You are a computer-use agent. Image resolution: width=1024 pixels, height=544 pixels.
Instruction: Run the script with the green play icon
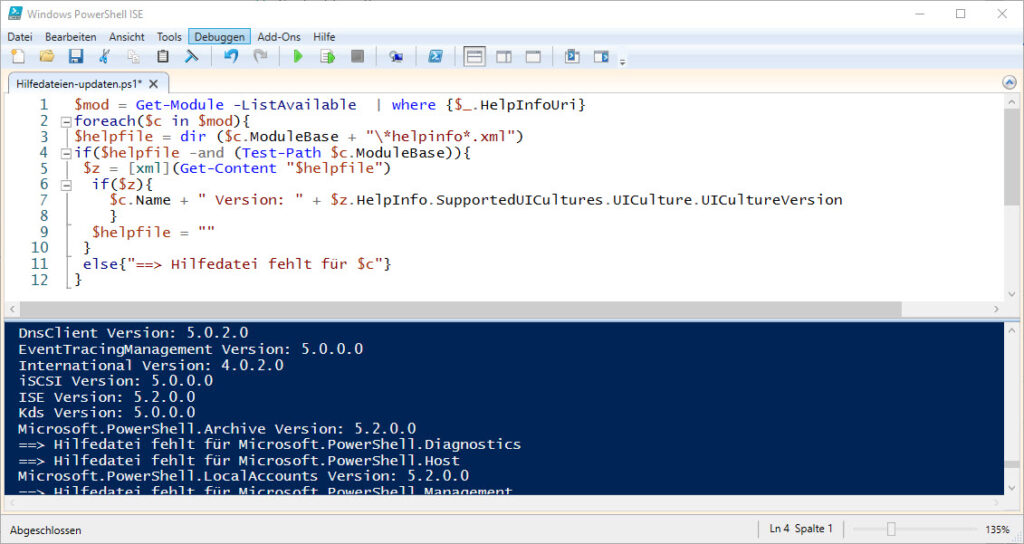pos(298,57)
